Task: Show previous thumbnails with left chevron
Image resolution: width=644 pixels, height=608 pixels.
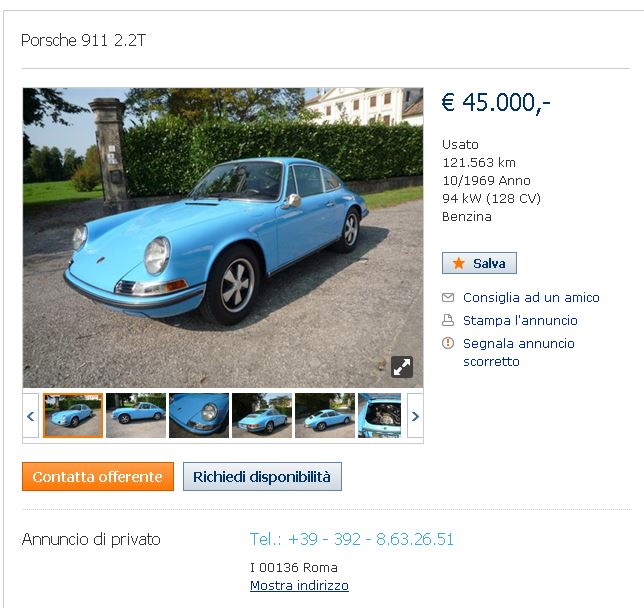Action: tap(30, 416)
